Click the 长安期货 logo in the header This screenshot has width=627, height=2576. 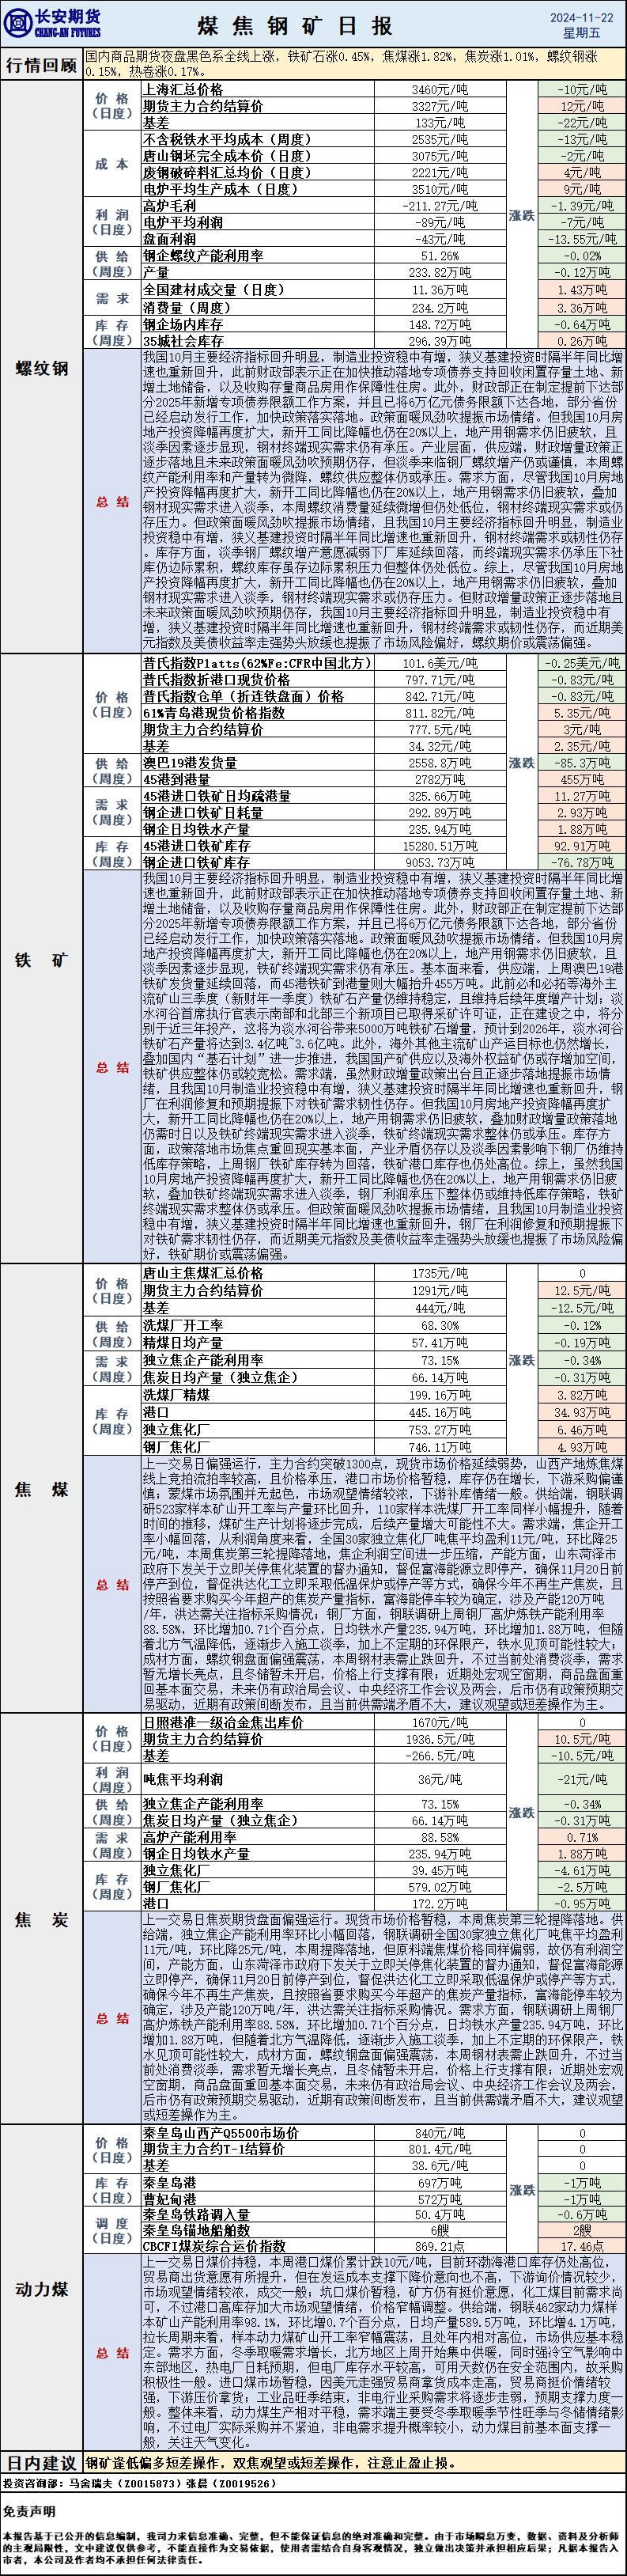click(x=54, y=24)
